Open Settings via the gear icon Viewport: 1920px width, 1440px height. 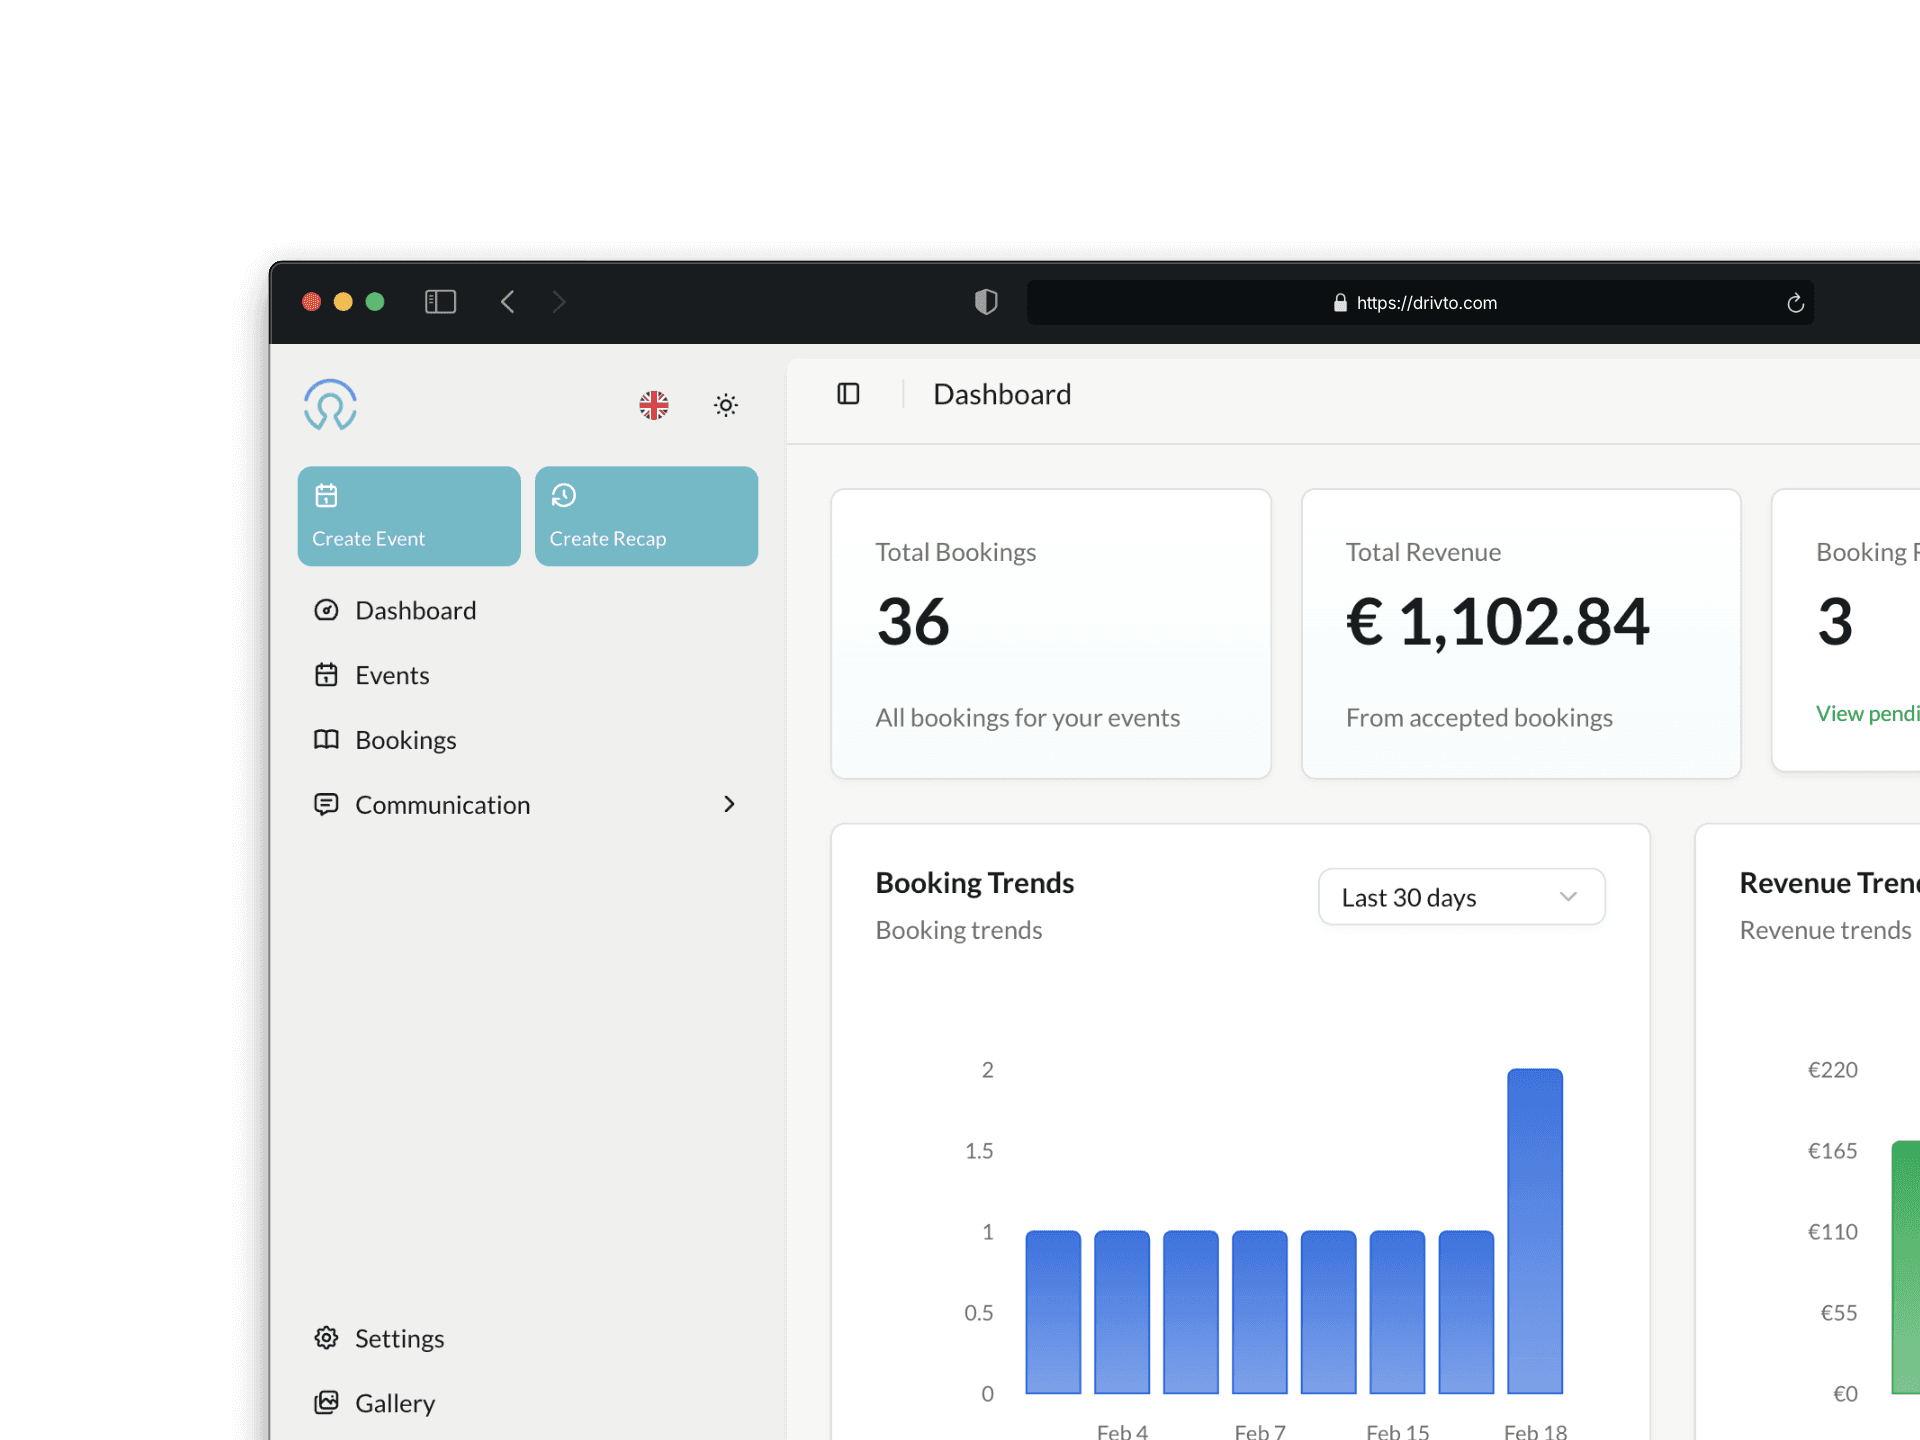(326, 1337)
